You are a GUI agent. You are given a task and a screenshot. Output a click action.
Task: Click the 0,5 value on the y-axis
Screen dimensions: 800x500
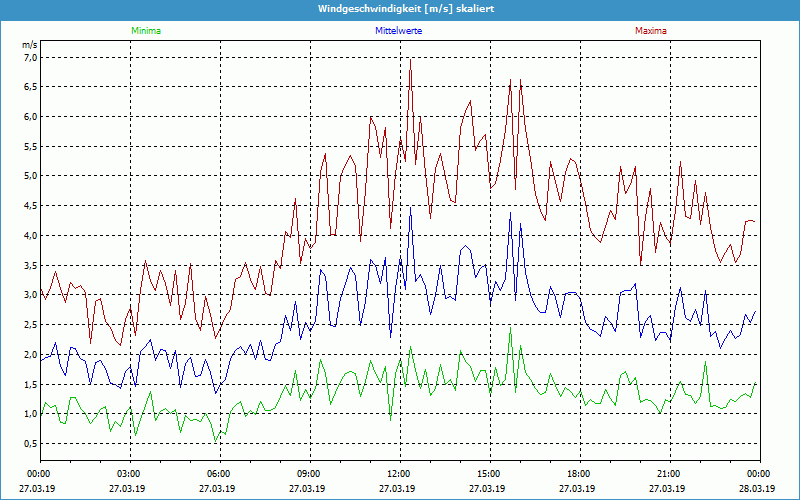pos(29,443)
